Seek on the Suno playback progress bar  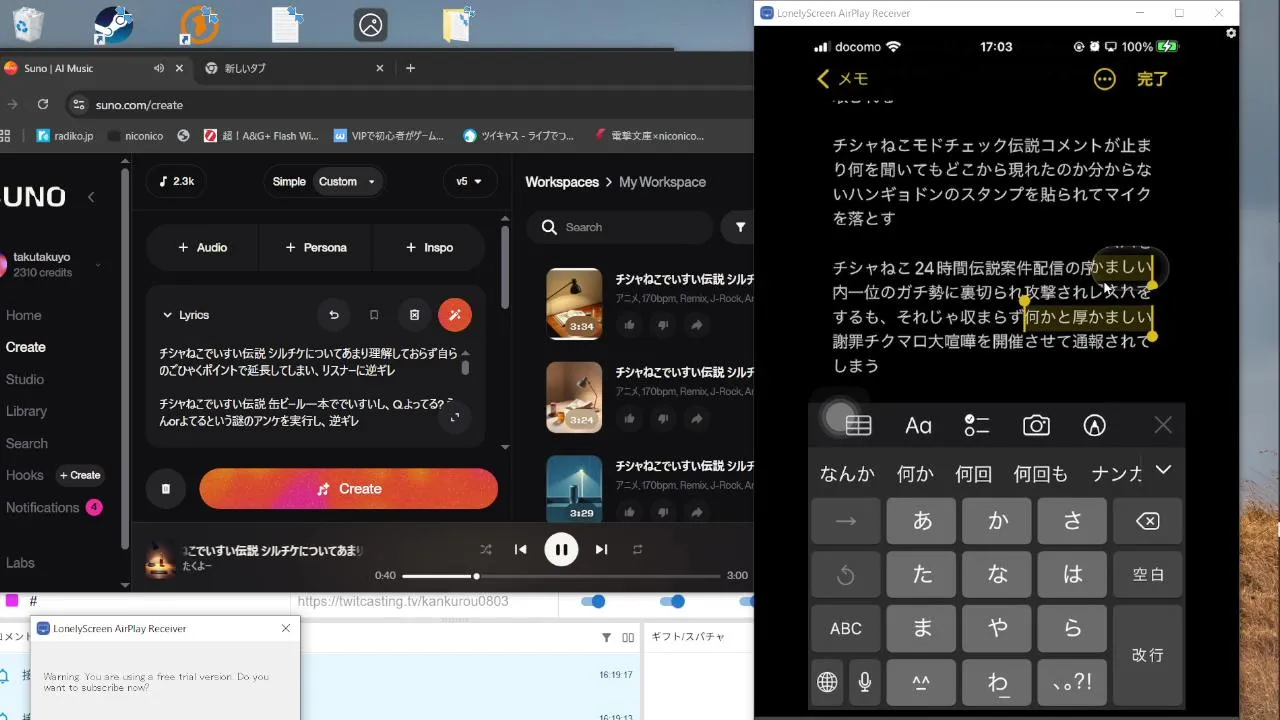coord(561,576)
